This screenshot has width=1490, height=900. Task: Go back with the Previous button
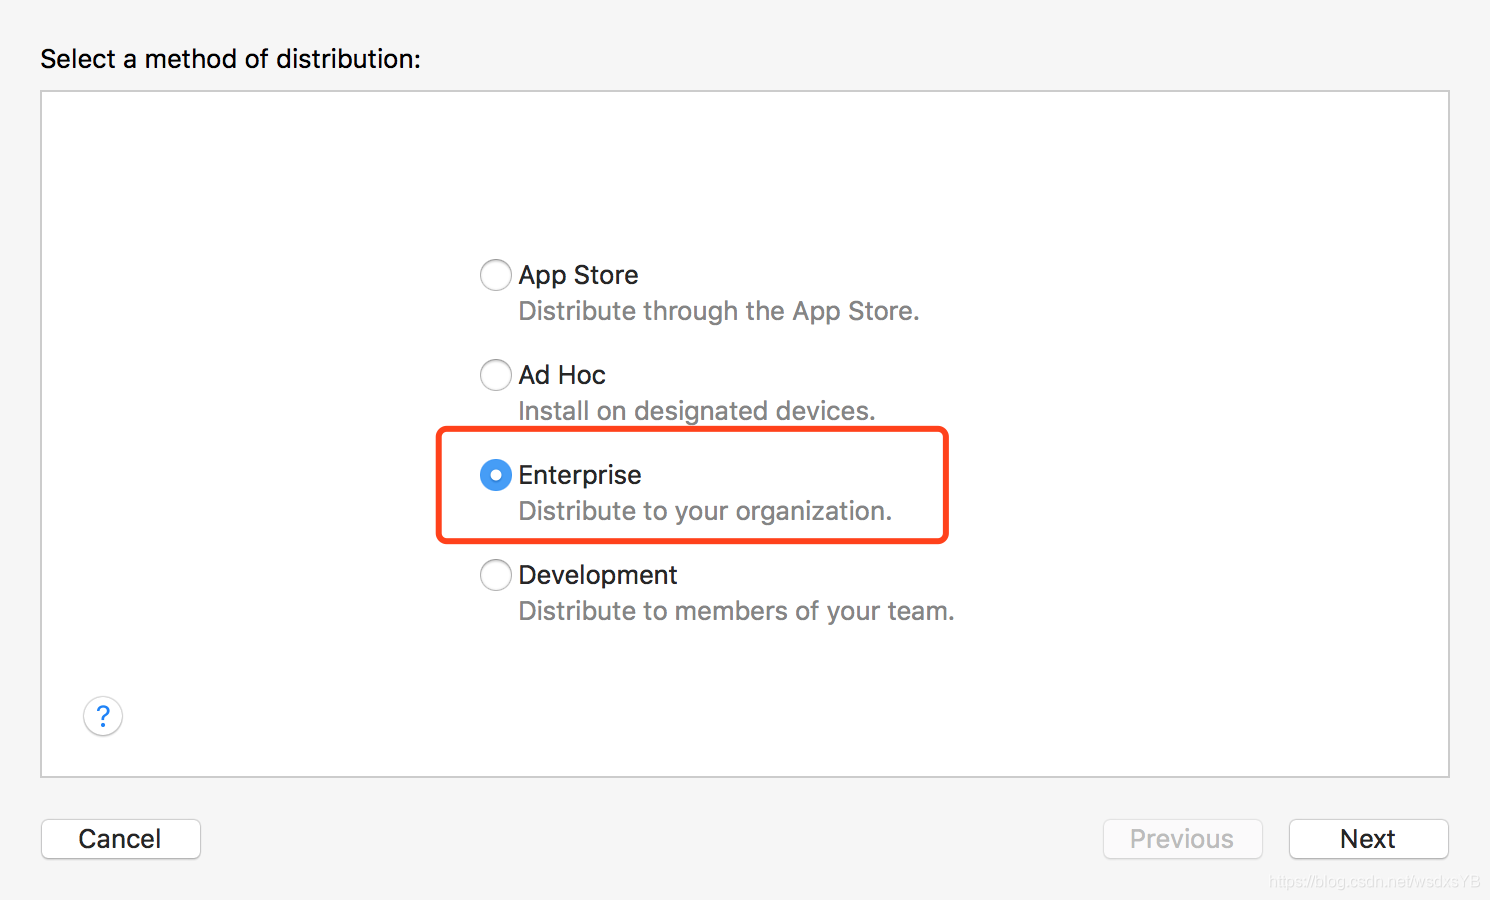click(x=1182, y=839)
